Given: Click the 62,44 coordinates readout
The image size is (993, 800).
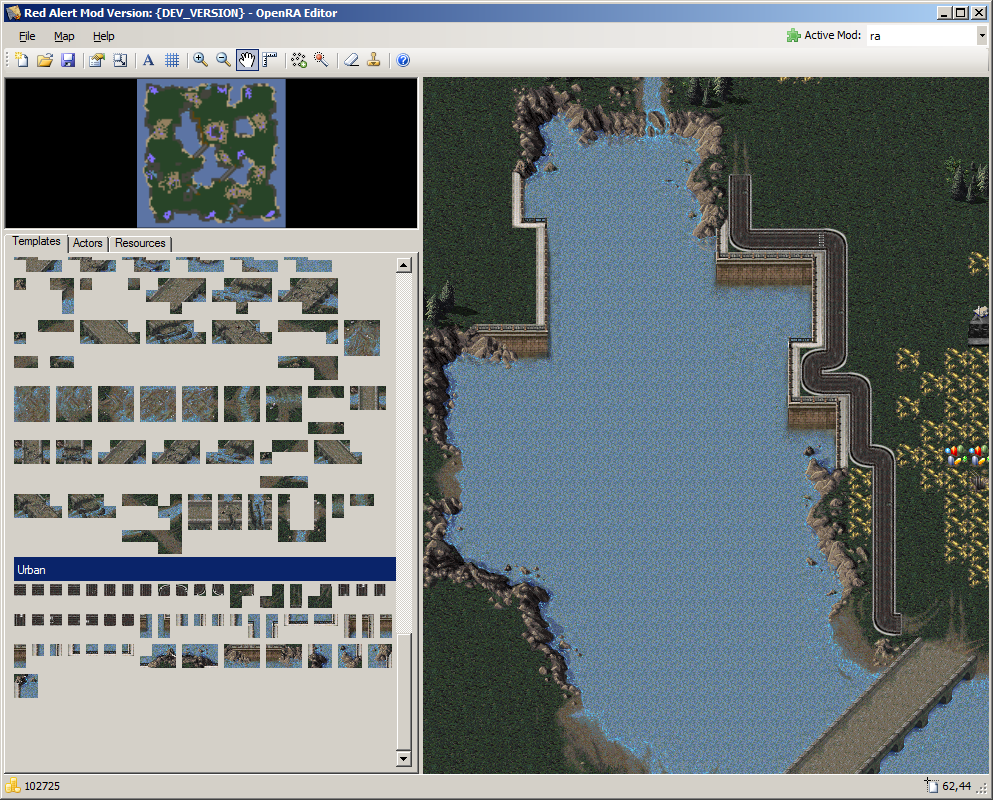Looking at the screenshot, I should point(957,786).
